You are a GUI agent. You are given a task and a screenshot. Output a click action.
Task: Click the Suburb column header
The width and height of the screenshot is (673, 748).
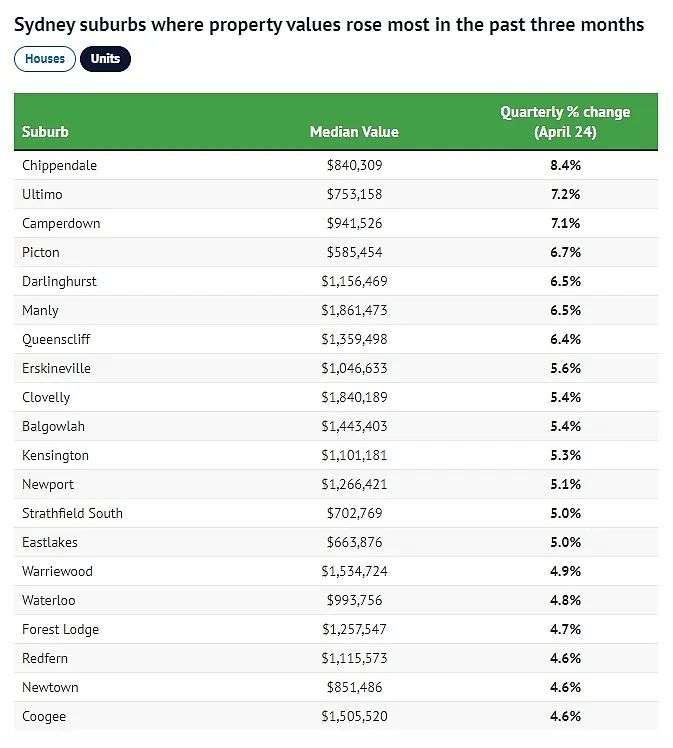tap(45, 132)
